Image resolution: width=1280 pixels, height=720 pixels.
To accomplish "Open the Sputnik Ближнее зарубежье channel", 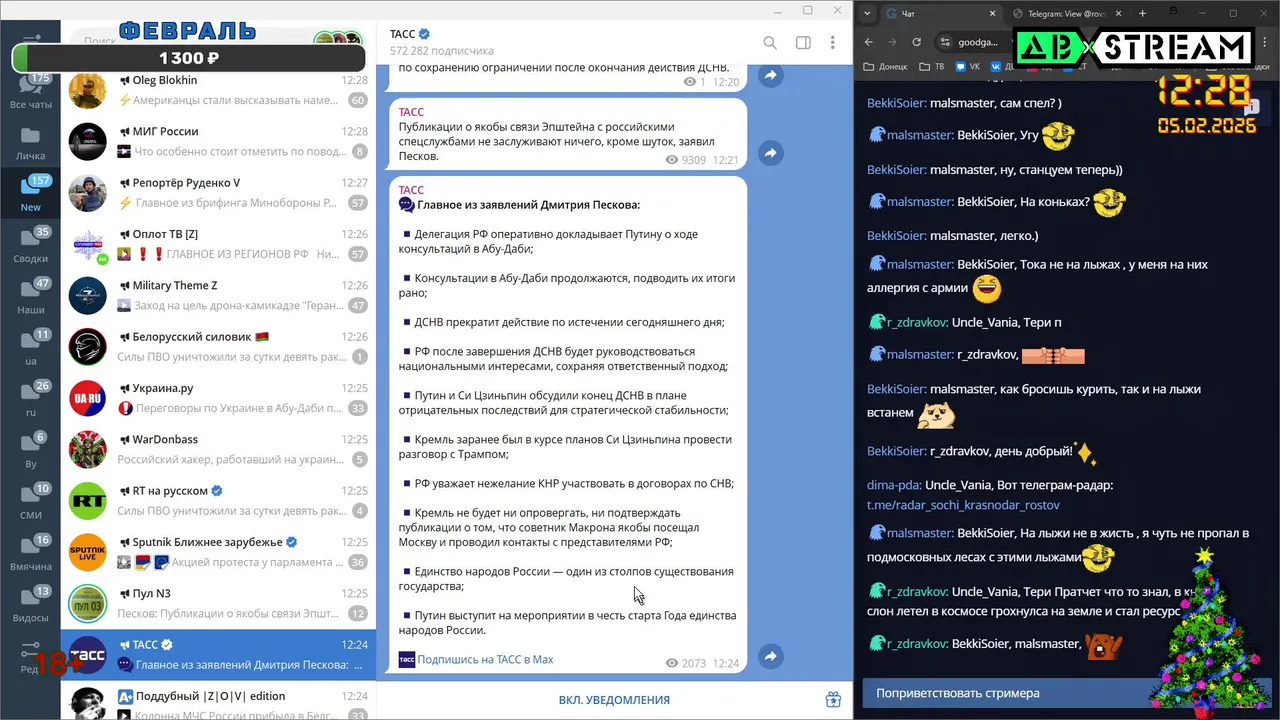I will click(x=218, y=552).
